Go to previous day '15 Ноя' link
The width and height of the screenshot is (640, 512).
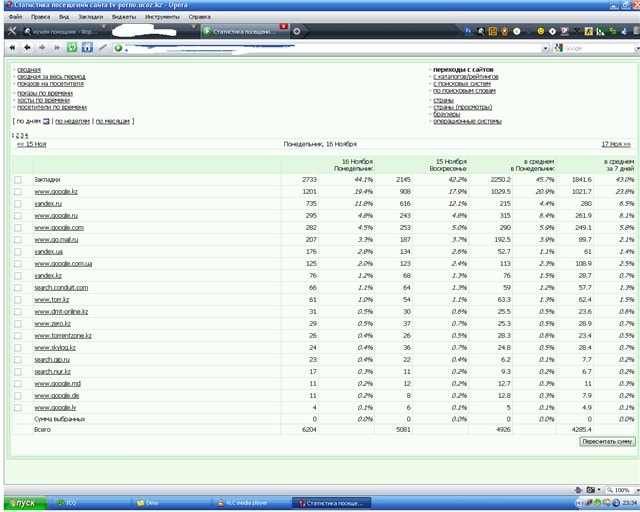click(31, 144)
